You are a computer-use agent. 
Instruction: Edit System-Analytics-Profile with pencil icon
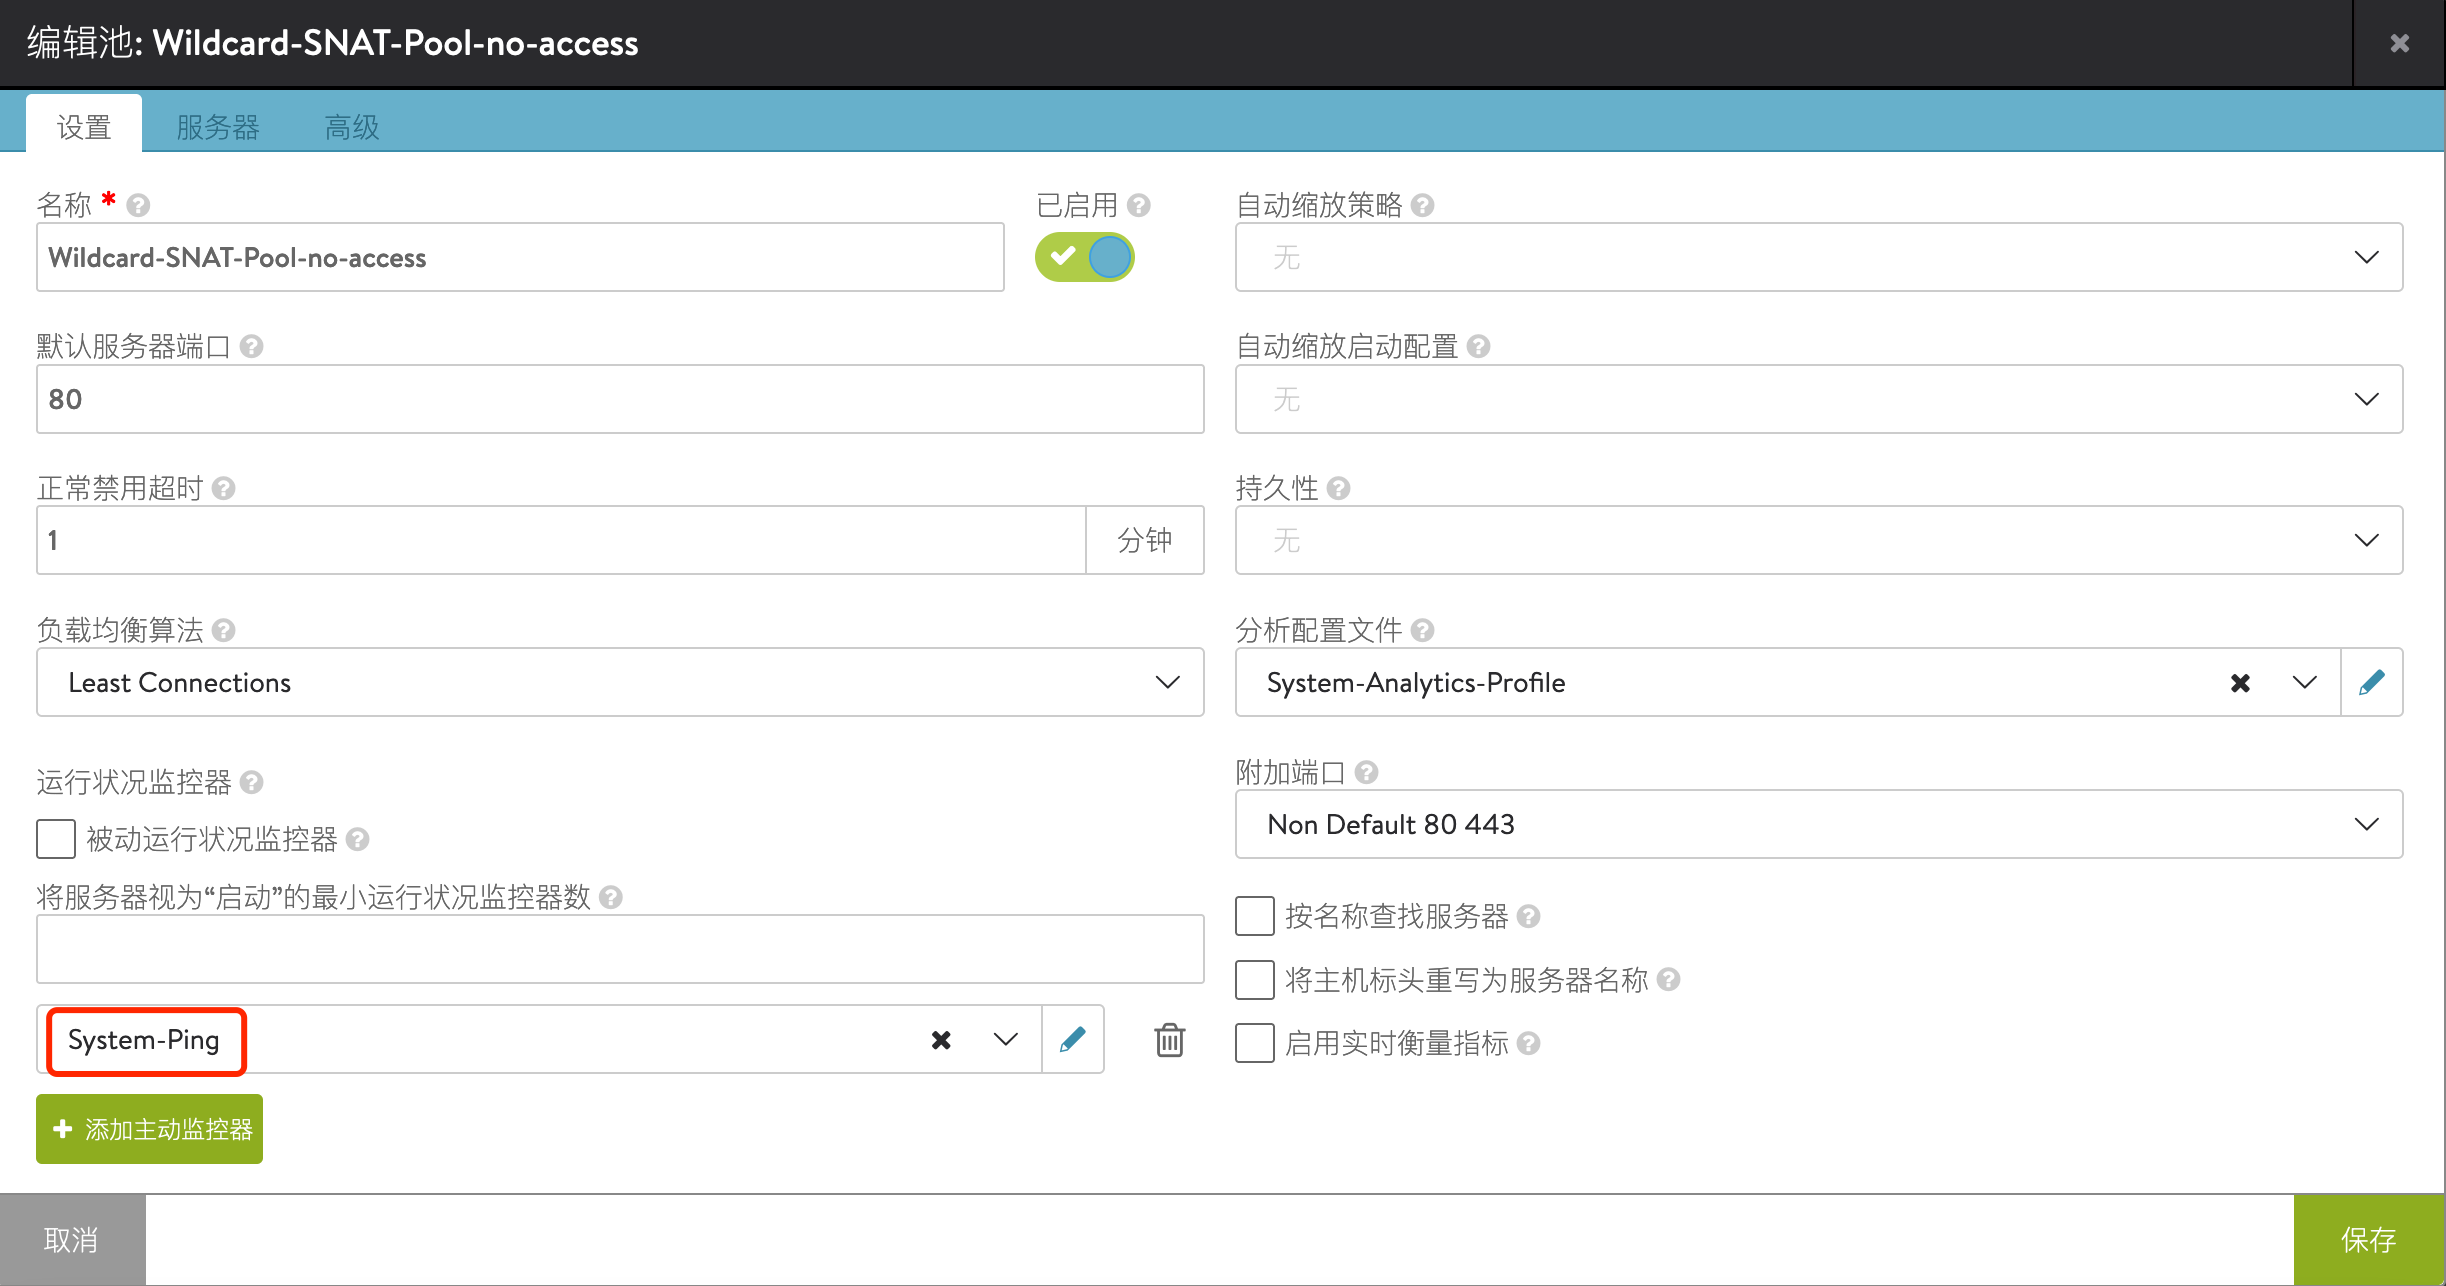[2371, 682]
